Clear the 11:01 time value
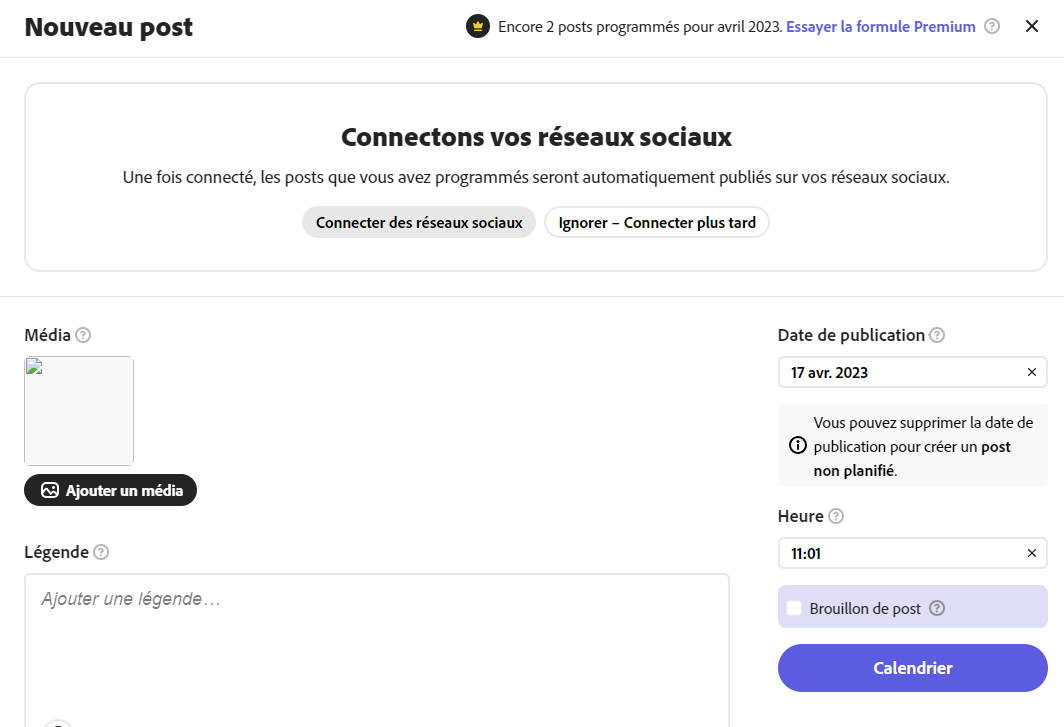The image size is (1064, 727). click(x=1032, y=553)
